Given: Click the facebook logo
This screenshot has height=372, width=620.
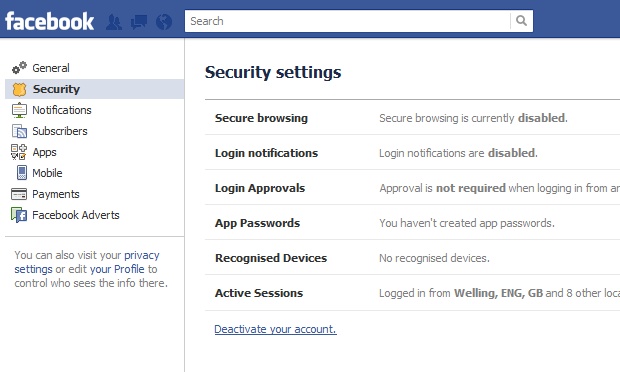Looking at the screenshot, I should 49,21.
